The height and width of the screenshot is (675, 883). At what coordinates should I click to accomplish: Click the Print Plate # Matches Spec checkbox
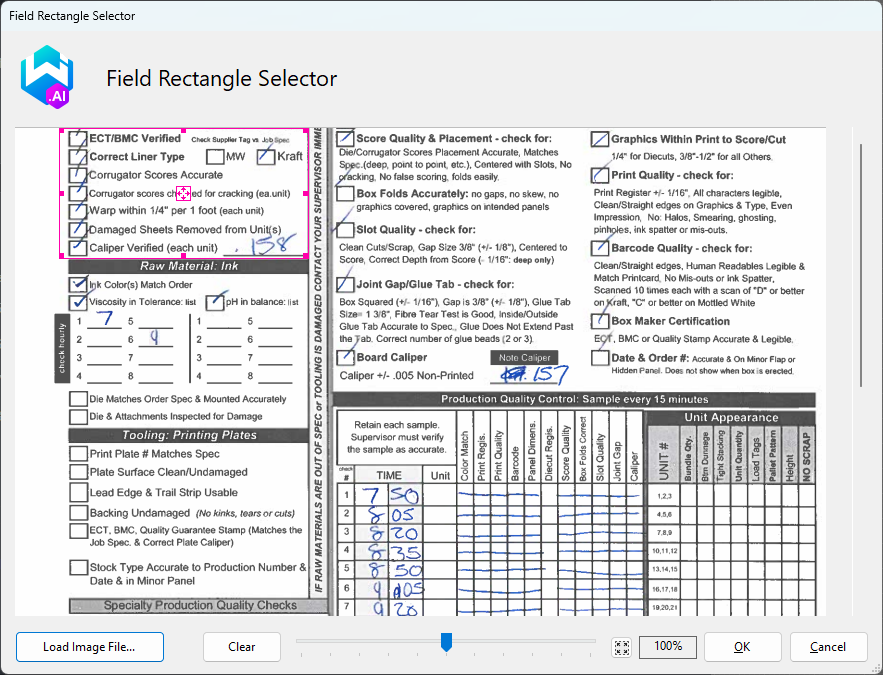(78, 454)
